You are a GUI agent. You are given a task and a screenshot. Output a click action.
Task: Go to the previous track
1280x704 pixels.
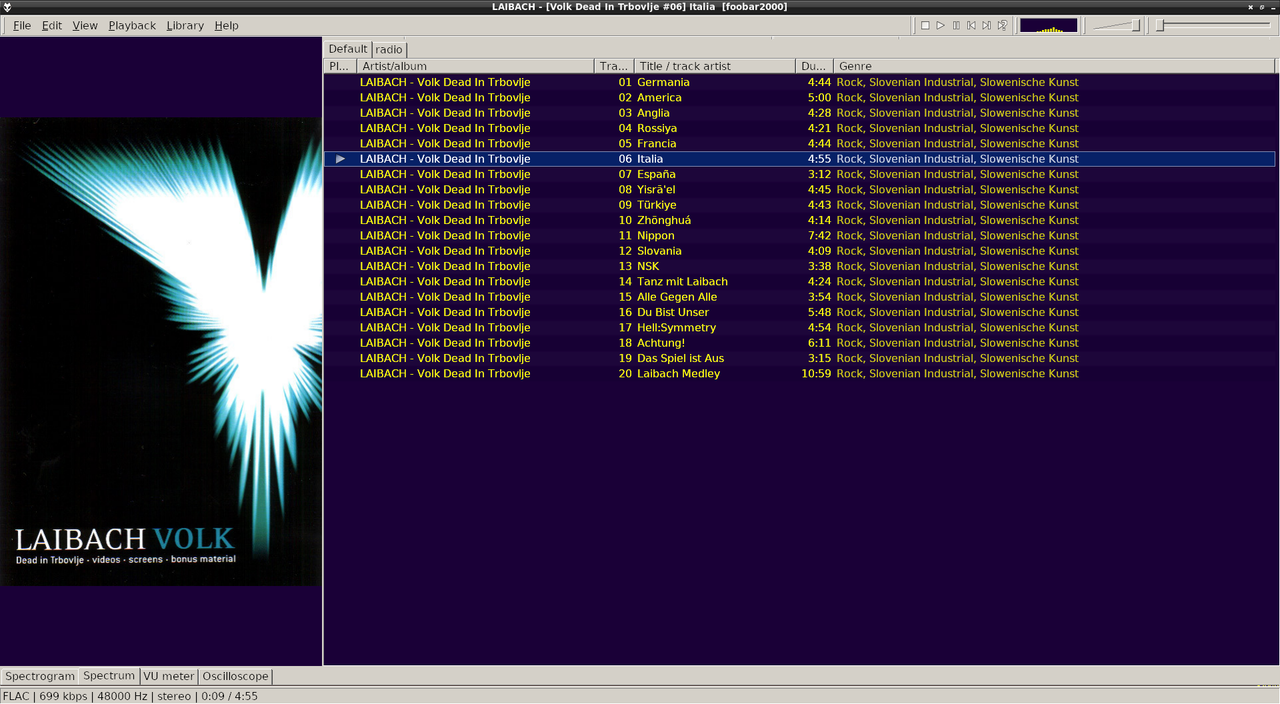(971, 25)
